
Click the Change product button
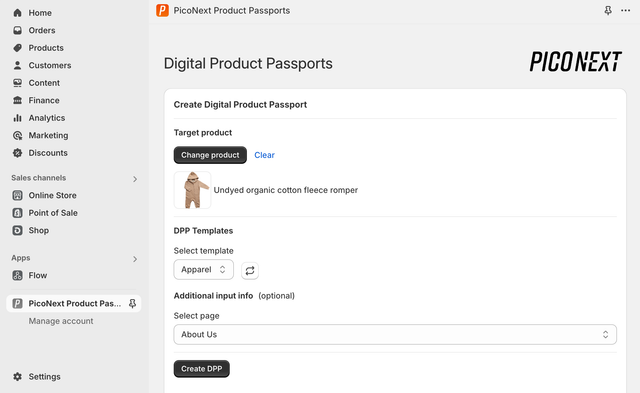tap(210, 155)
